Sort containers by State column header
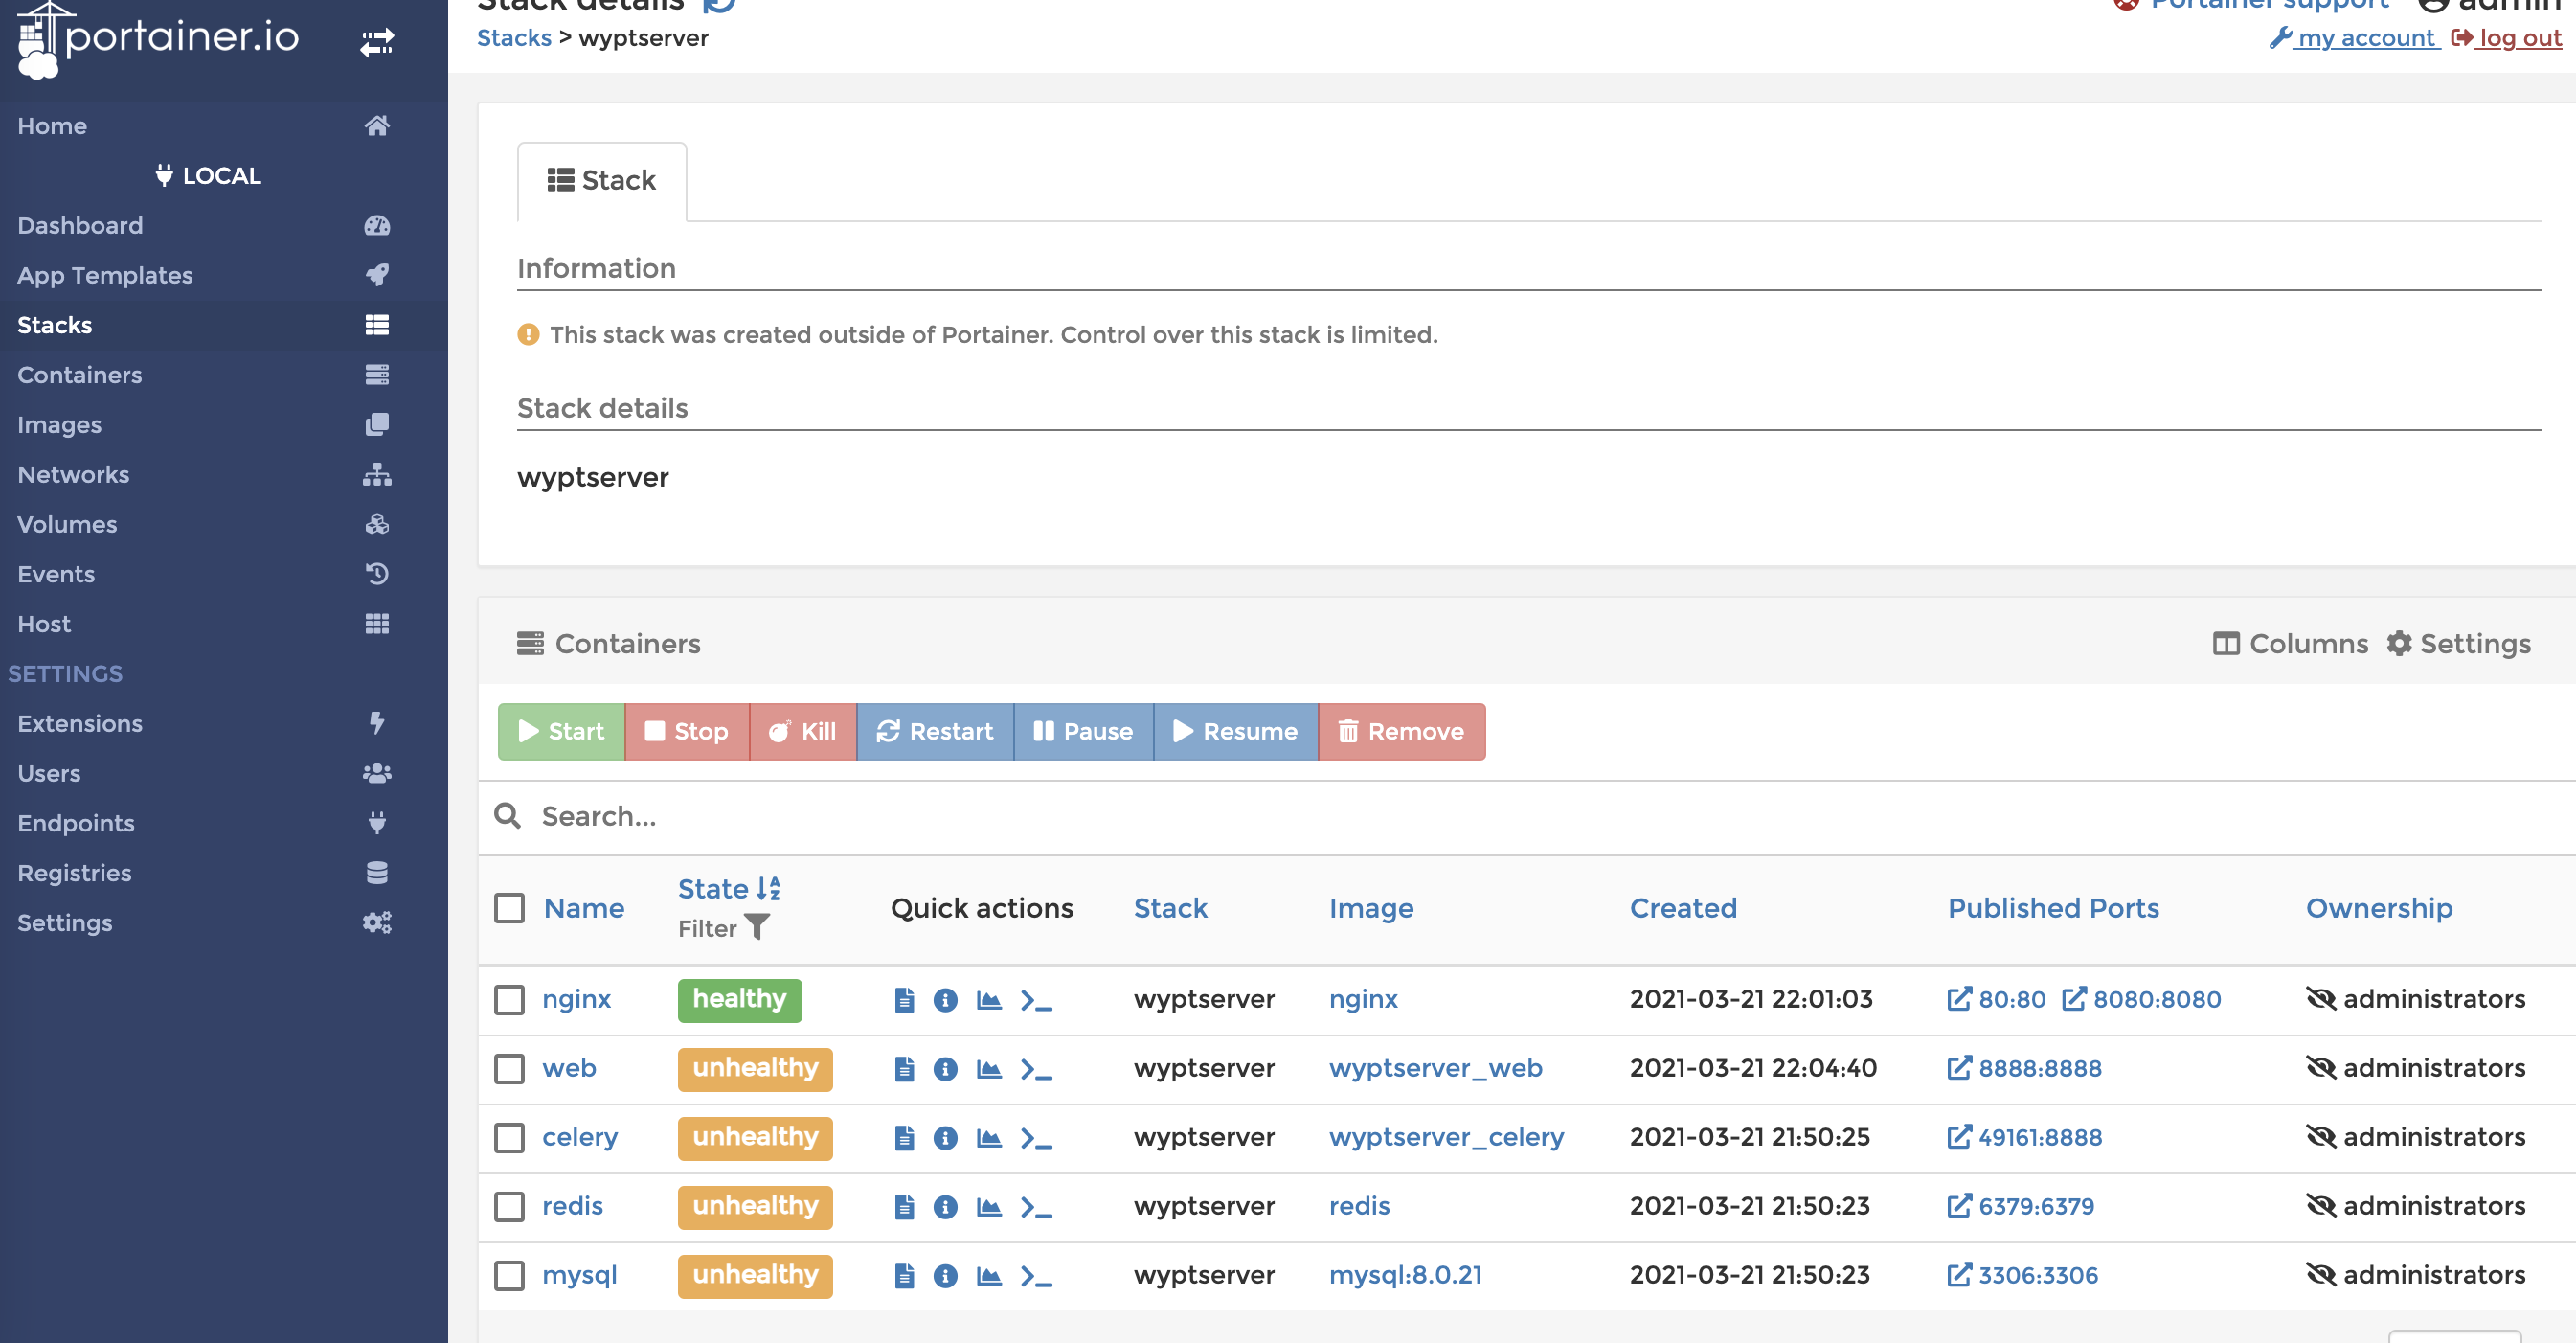Screen dimensions: 2576x1343 click(714, 889)
